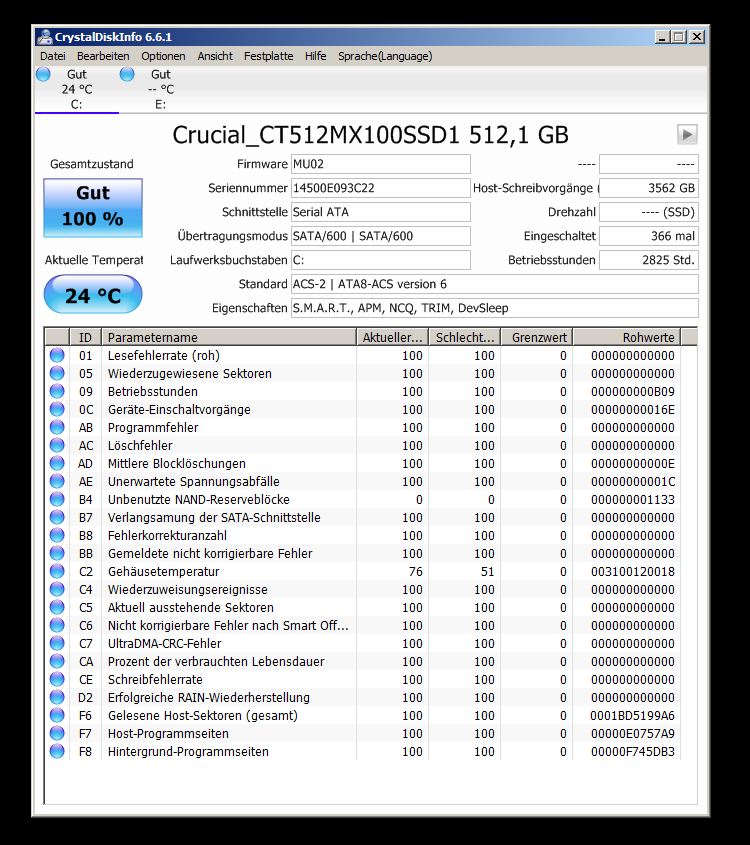
Task: Click the Rohwerte column header
Action: coord(626,337)
